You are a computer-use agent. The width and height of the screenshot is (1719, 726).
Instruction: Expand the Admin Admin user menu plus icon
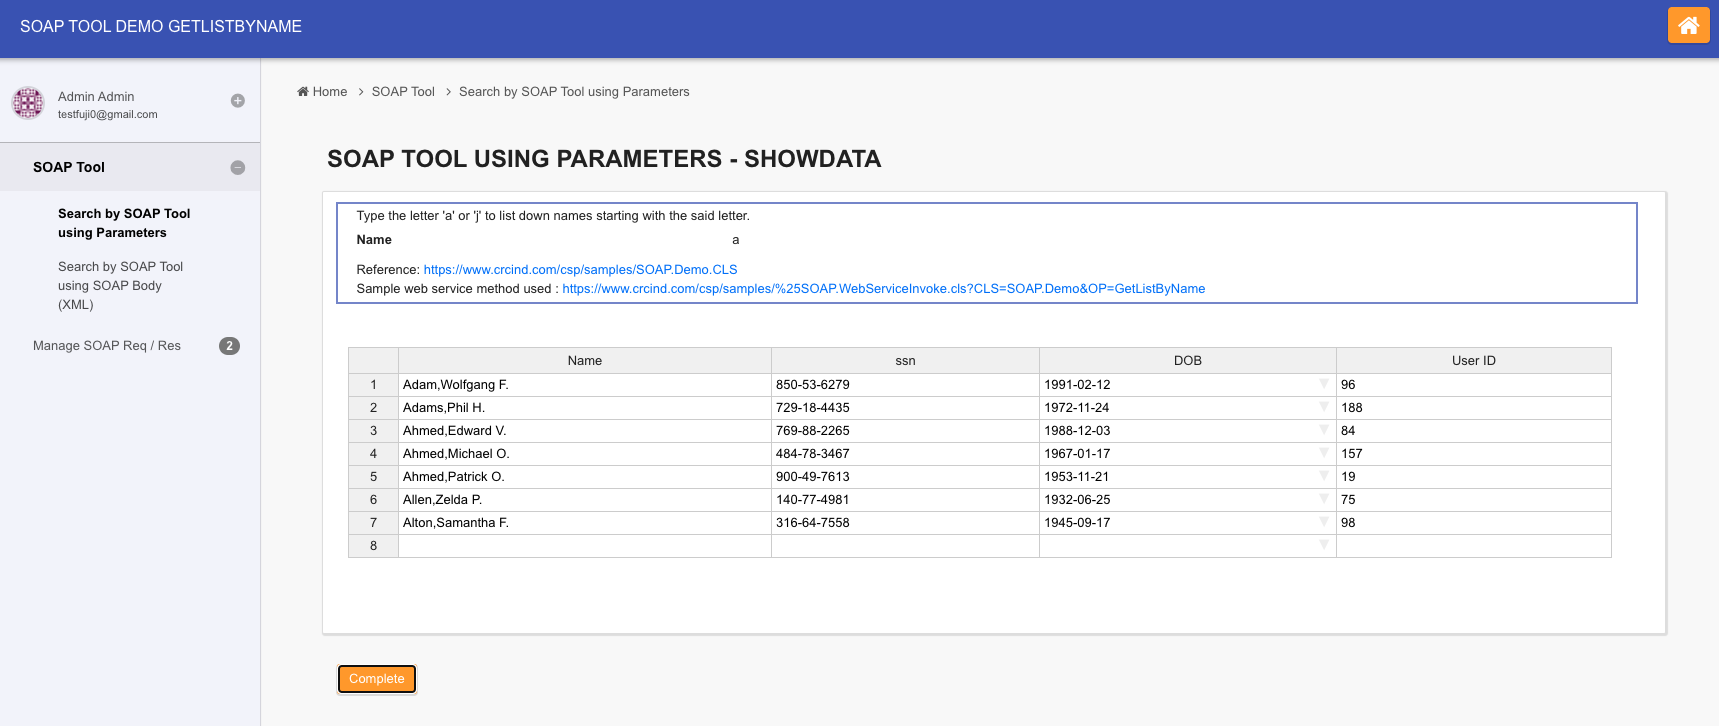click(238, 101)
